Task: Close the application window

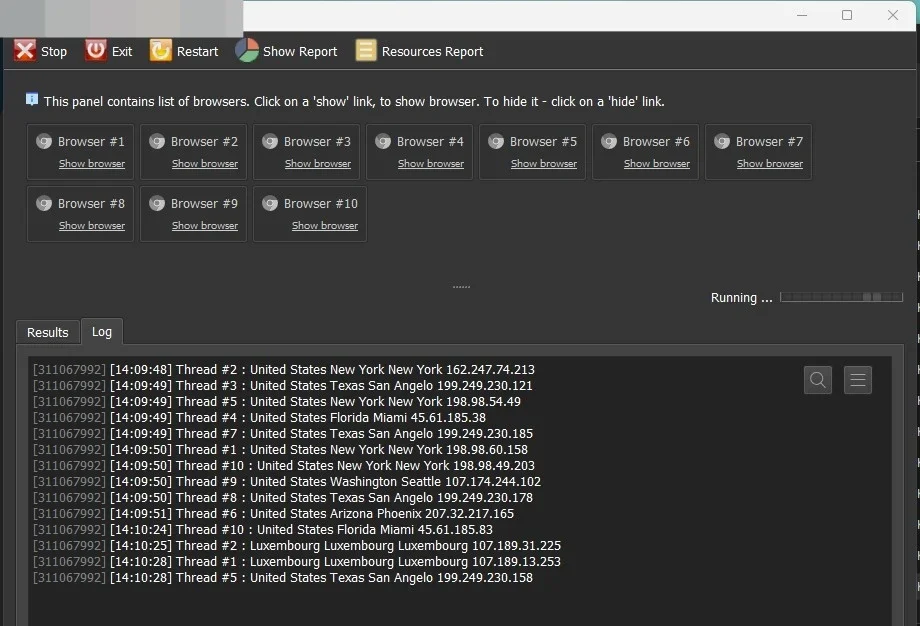Action: tap(892, 15)
